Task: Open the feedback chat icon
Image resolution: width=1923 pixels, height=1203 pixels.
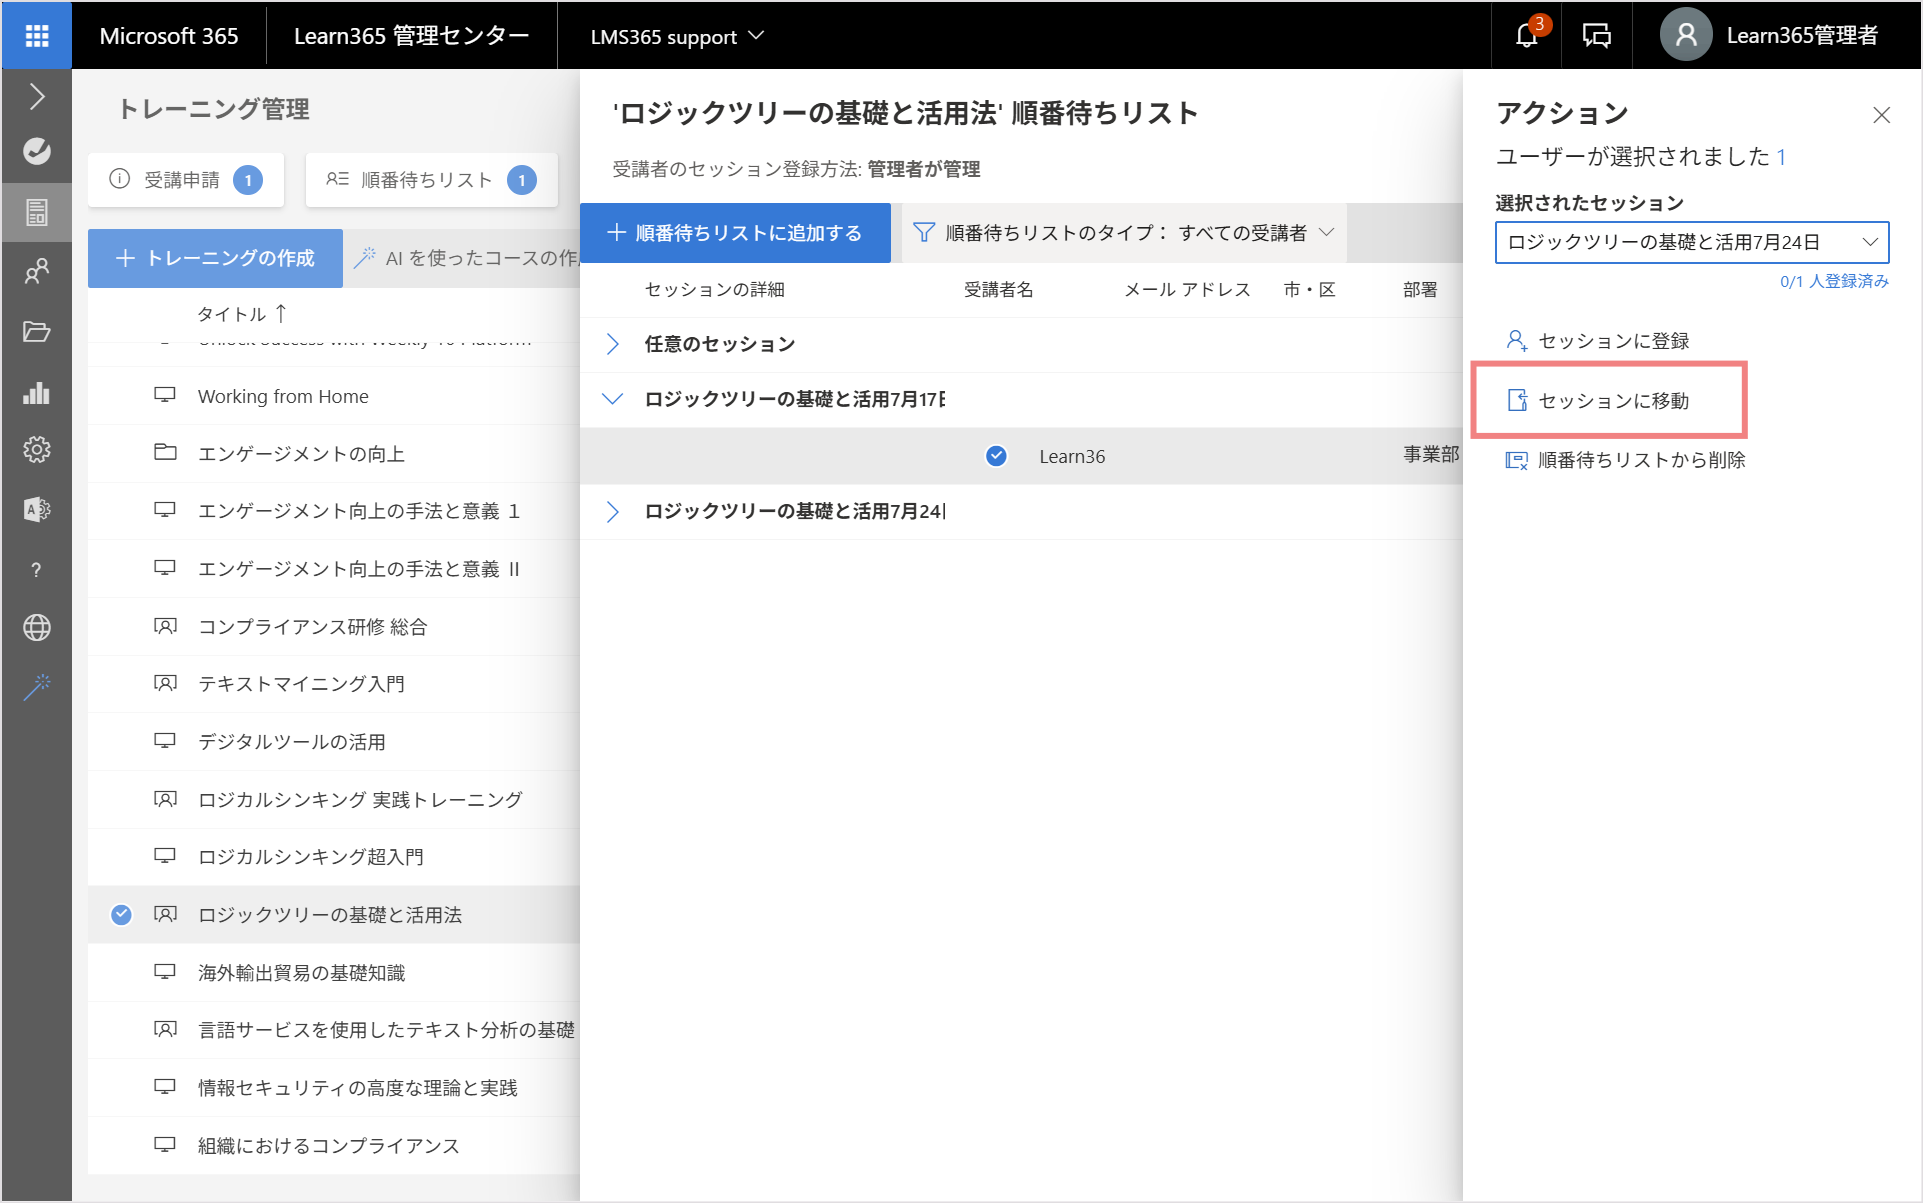Action: 1597,36
